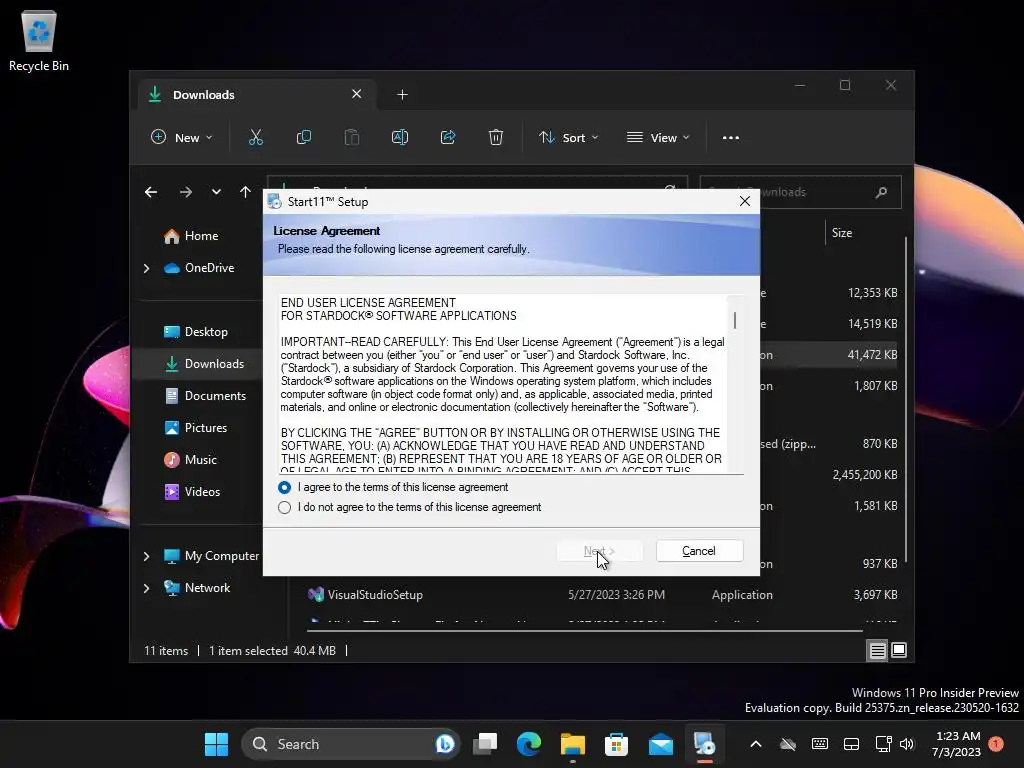Click the Cancel button in Start11 Setup
Image resolution: width=1024 pixels, height=768 pixels.
pos(699,551)
